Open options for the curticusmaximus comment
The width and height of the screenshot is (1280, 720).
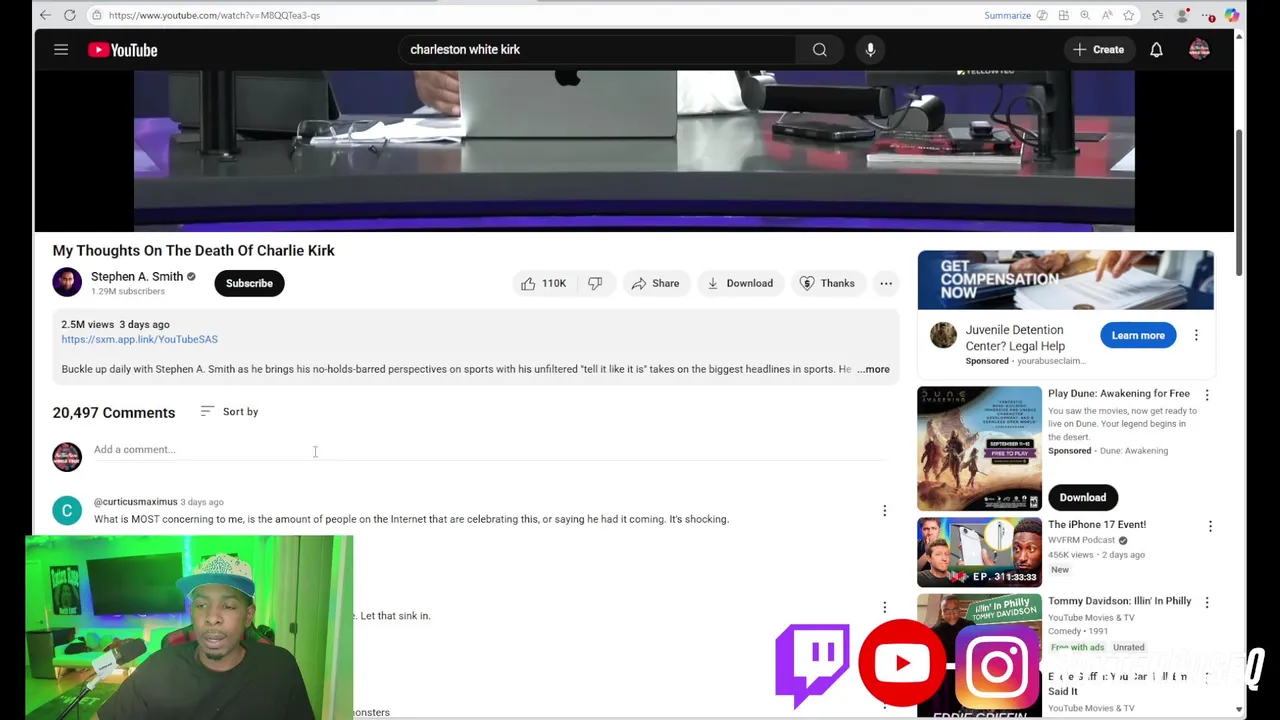coord(884,511)
